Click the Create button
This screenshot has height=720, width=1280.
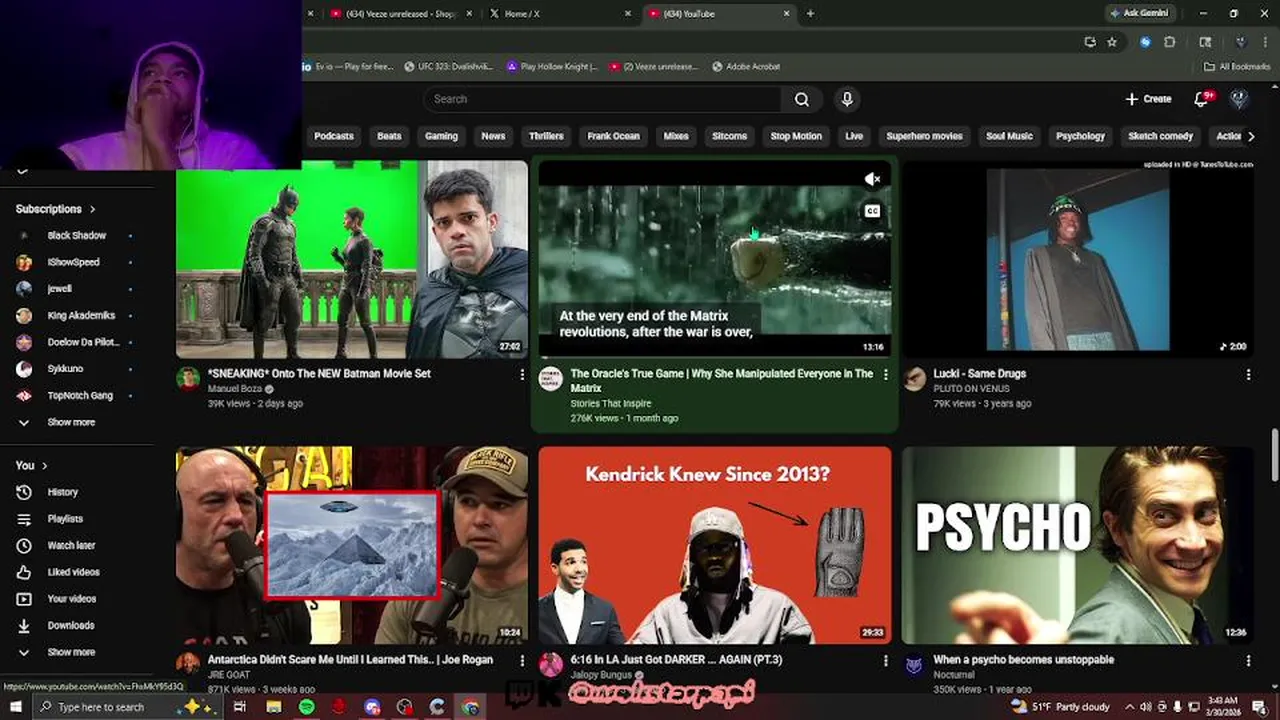[x=1148, y=99]
